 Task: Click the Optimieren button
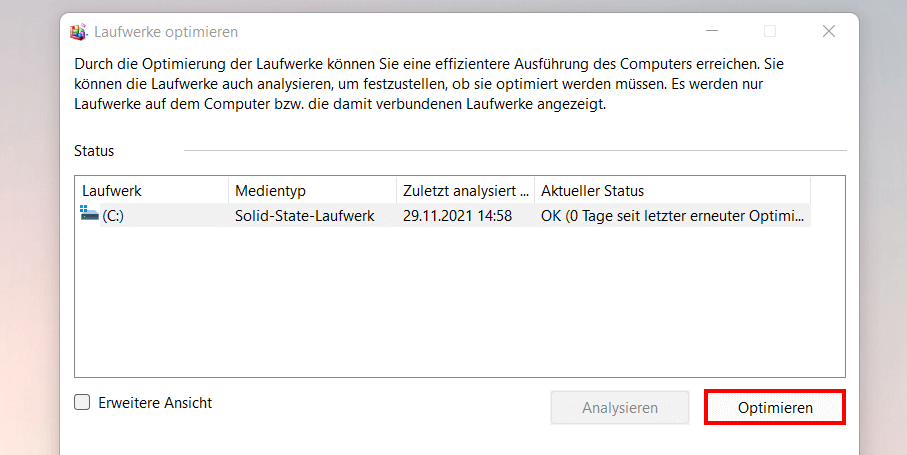(x=775, y=408)
